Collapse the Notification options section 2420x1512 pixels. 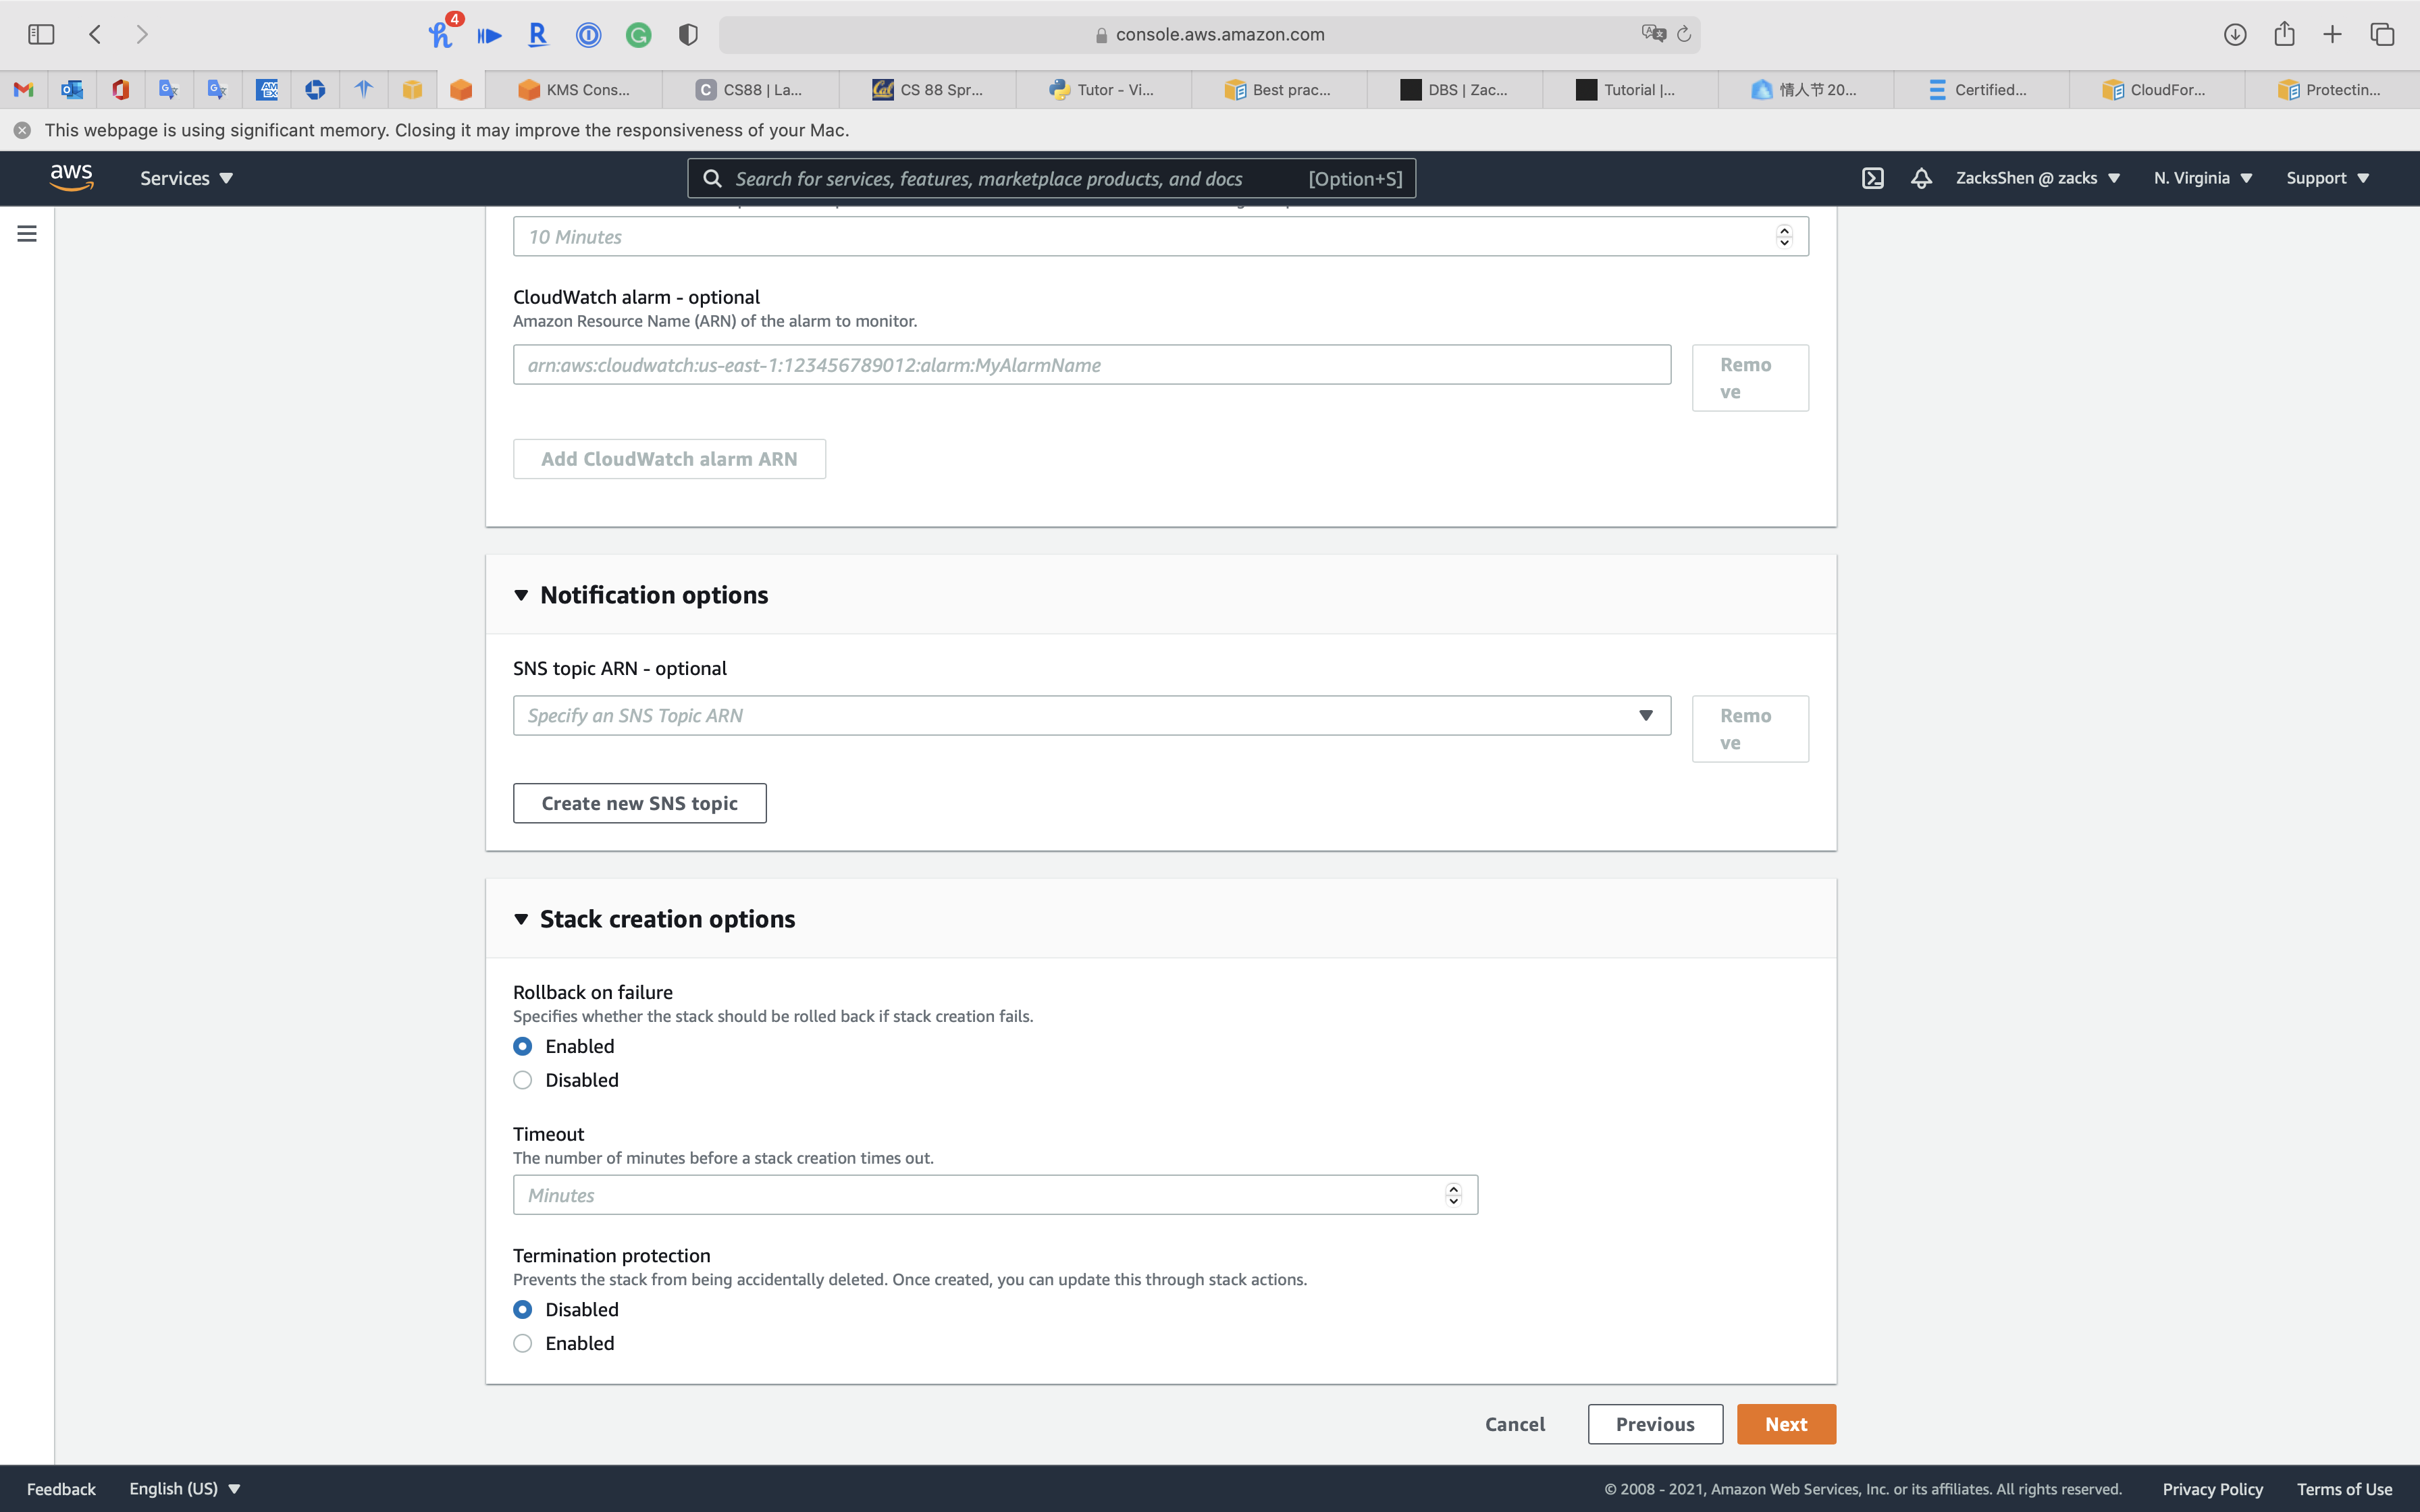[521, 595]
